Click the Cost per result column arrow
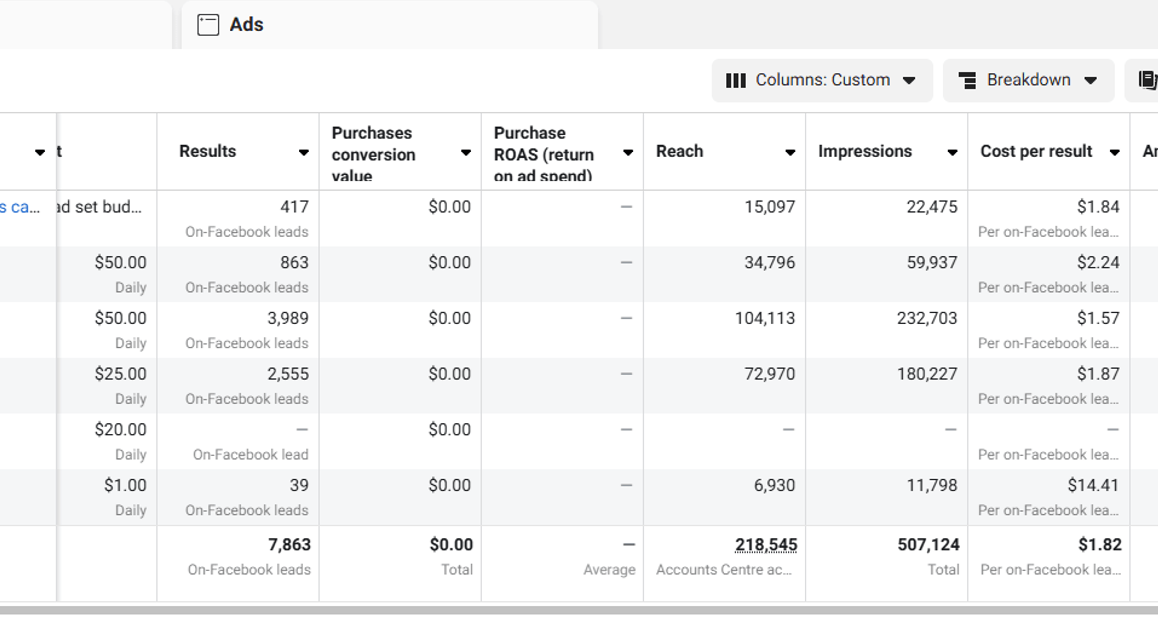This screenshot has width=1158, height=631. pos(1114,153)
